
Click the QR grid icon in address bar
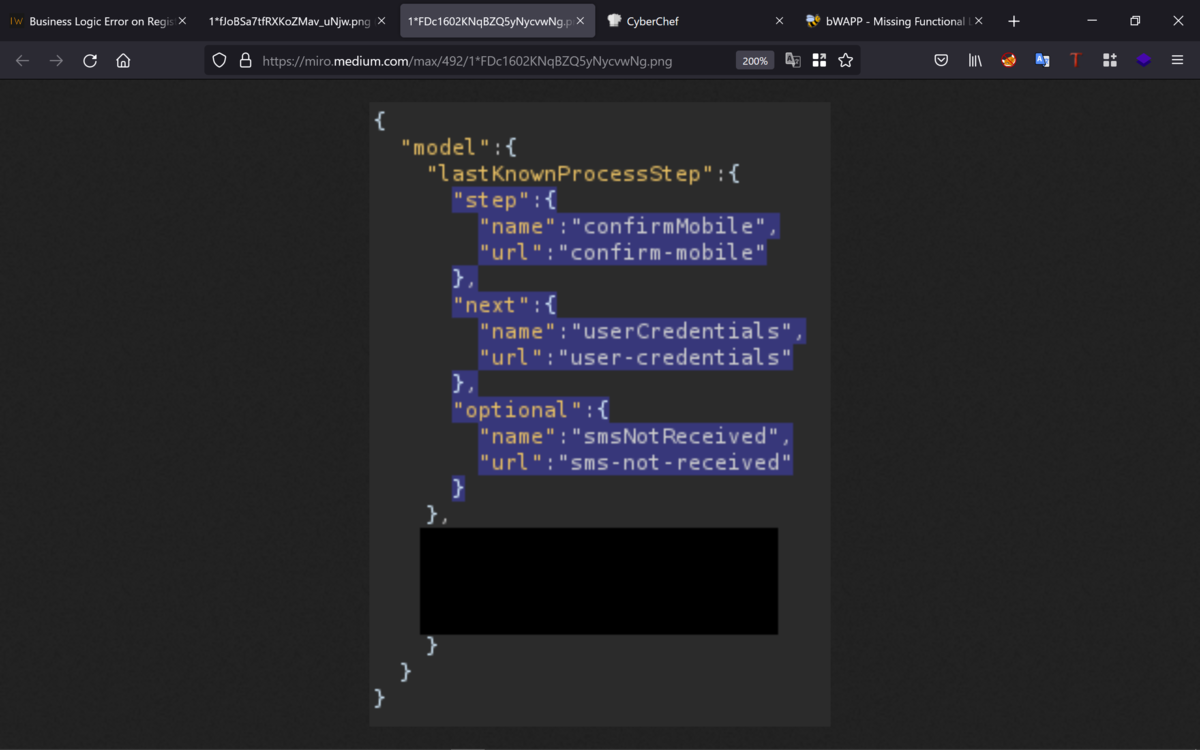pyautogui.click(x=819, y=61)
